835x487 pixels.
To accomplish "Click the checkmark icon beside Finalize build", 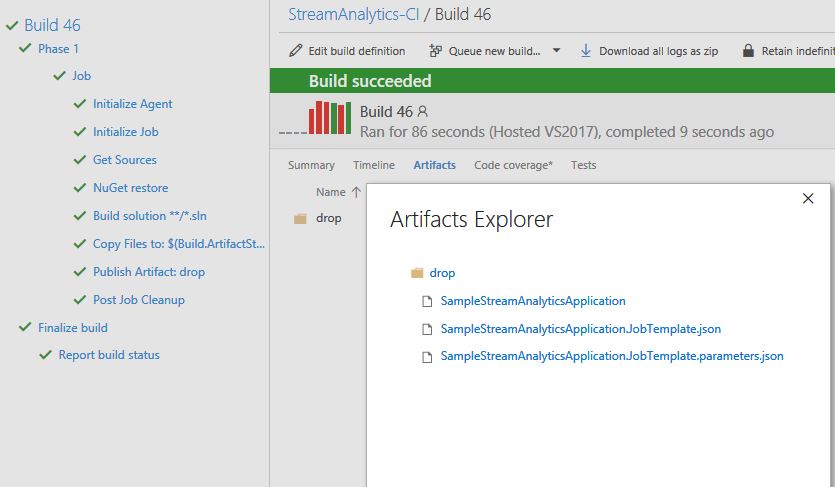I will pyautogui.click(x=25, y=327).
